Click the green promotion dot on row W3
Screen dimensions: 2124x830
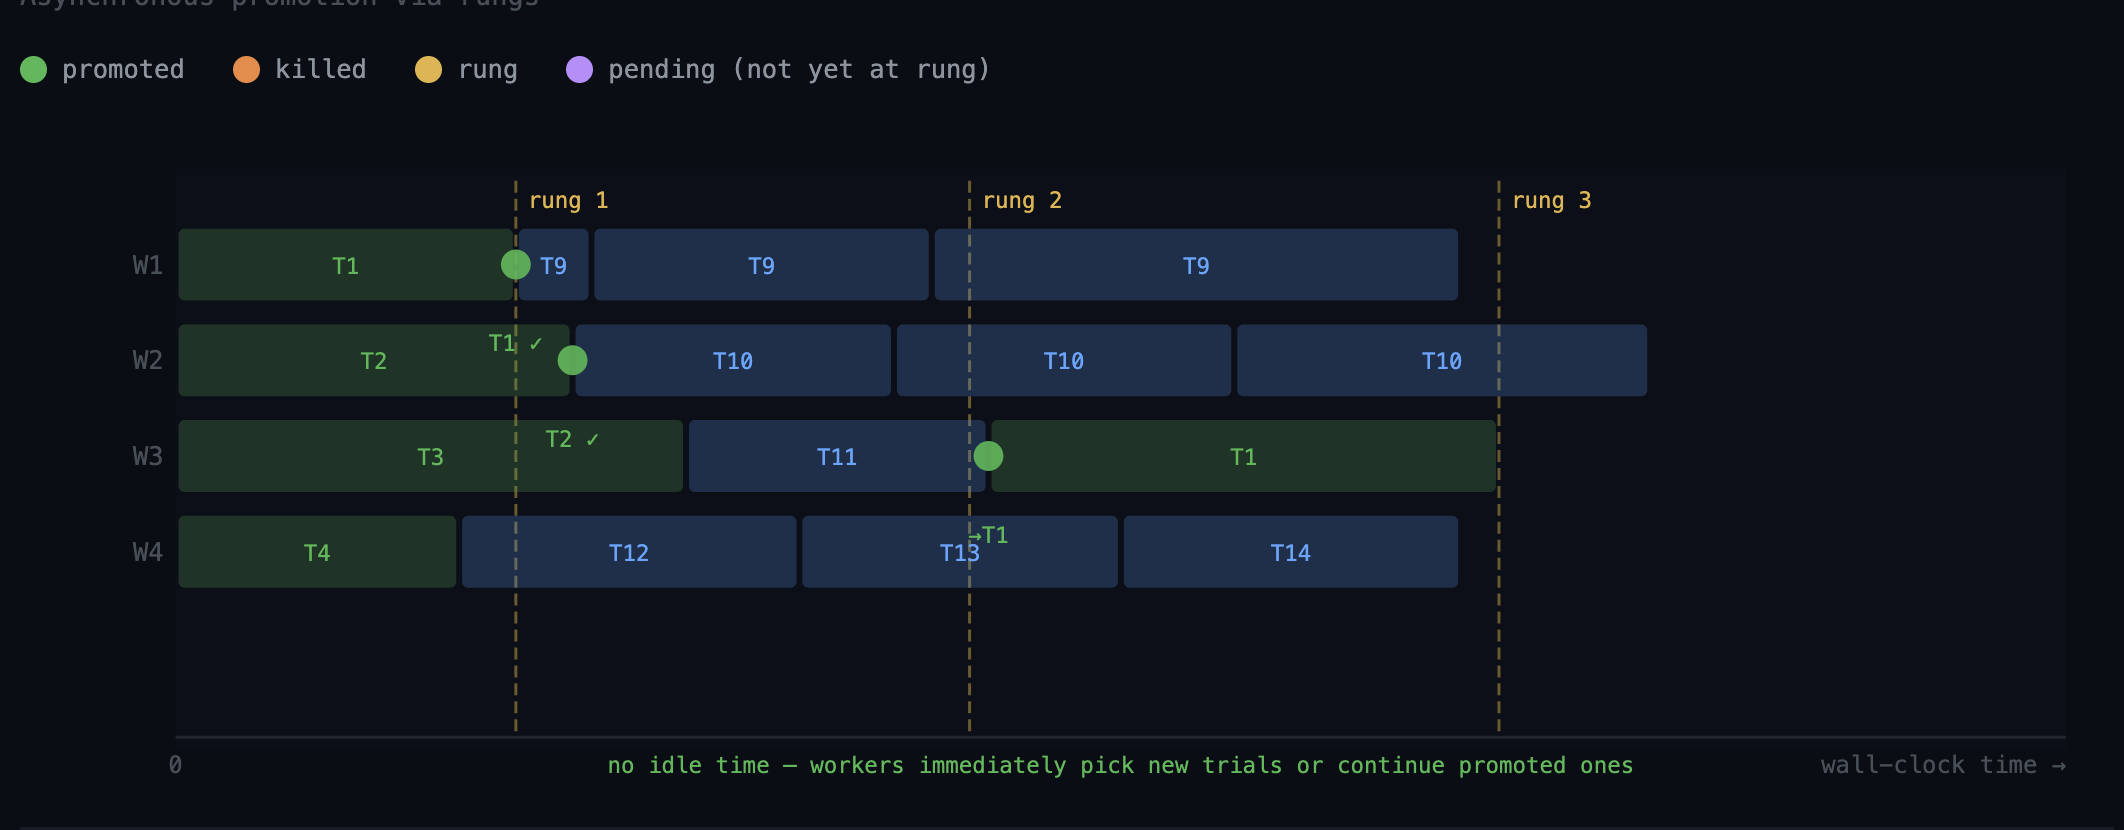click(988, 456)
